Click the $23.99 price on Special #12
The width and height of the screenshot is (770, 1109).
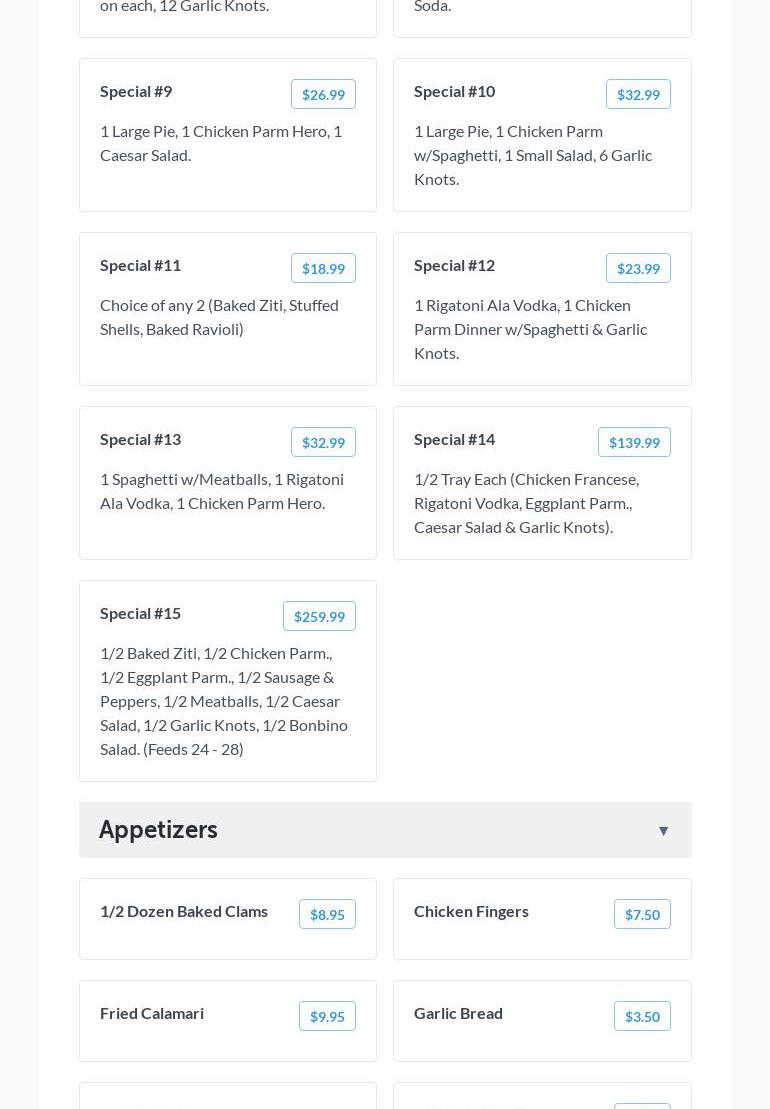(638, 269)
